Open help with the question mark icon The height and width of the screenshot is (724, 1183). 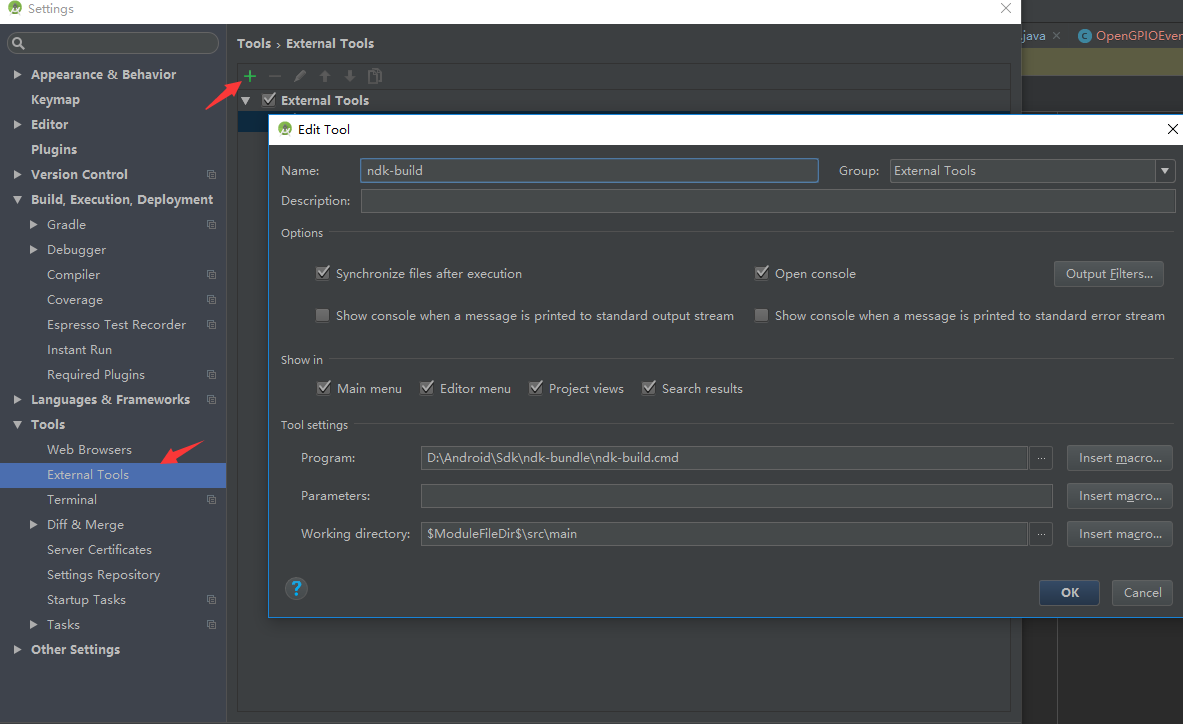click(x=297, y=588)
